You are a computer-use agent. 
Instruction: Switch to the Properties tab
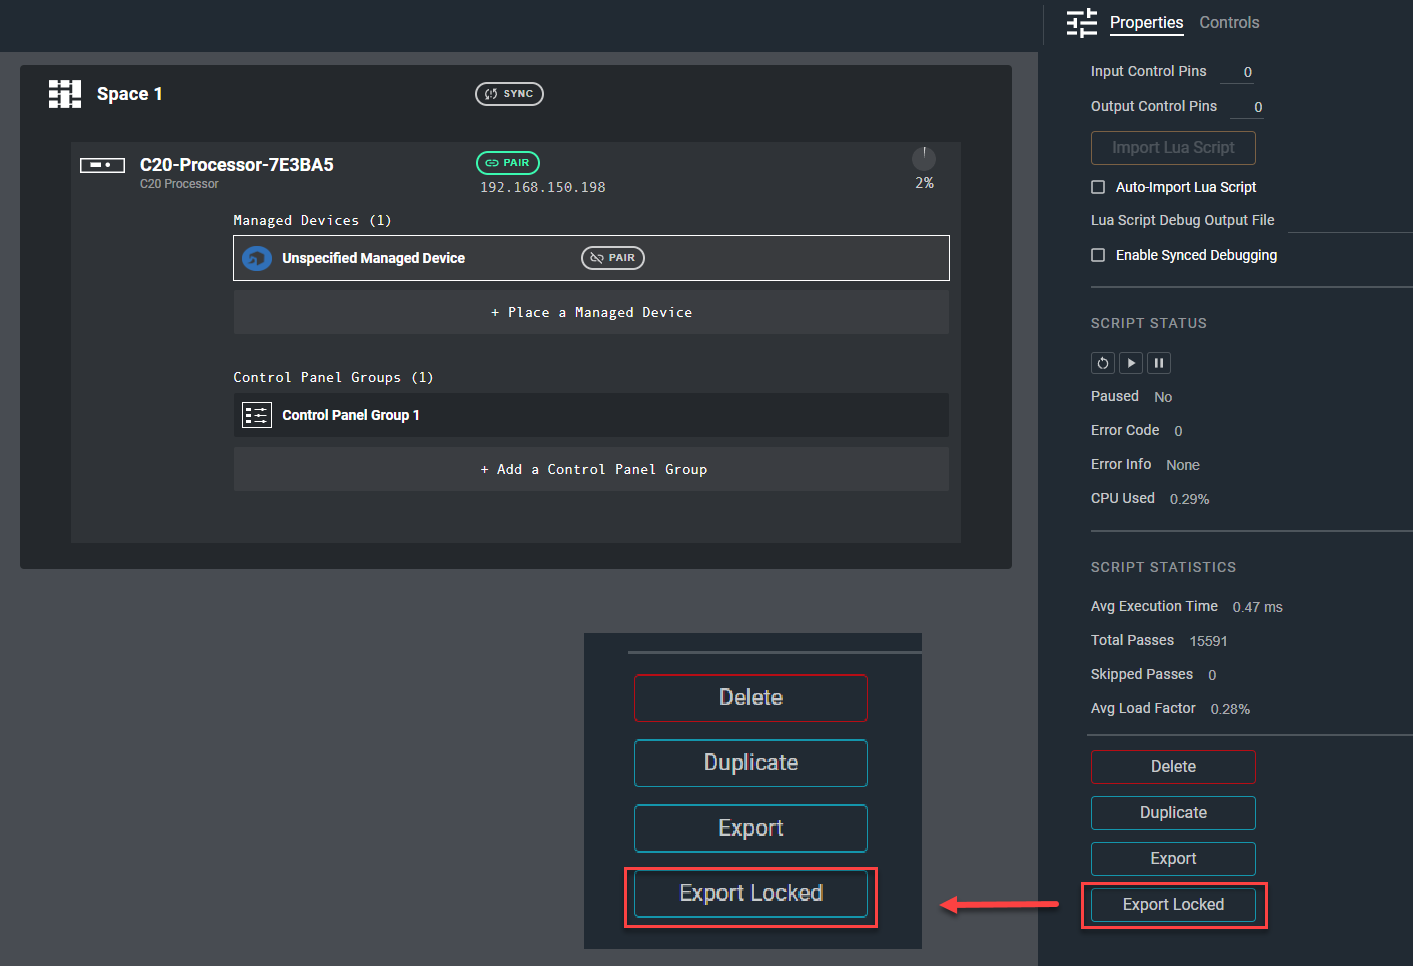(x=1147, y=23)
